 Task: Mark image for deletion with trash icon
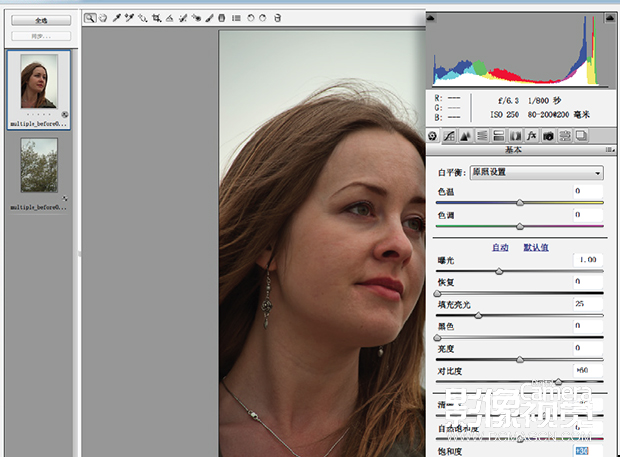[278, 18]
